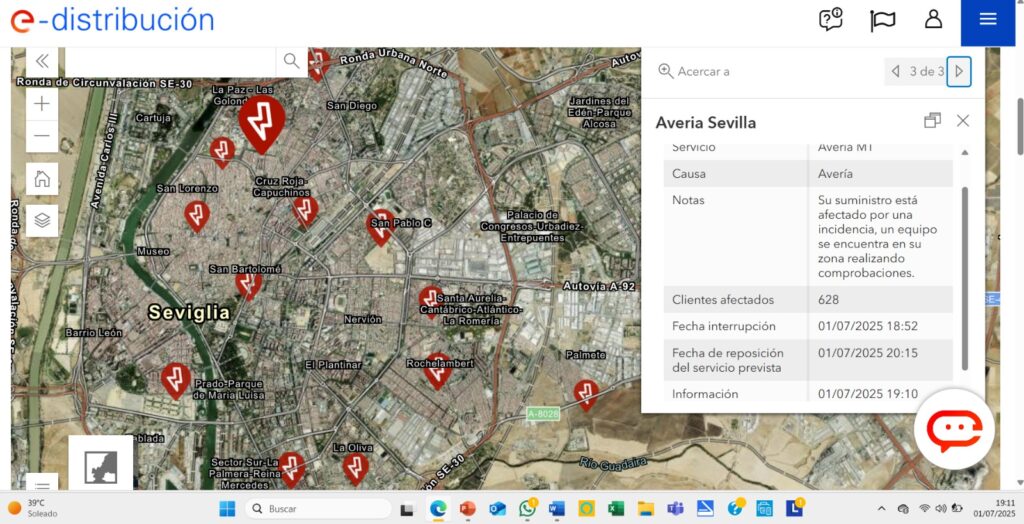1024x524 pixels.
Task: Click the '01/07/2025 19:10' information value
Action: coord(868,393)
